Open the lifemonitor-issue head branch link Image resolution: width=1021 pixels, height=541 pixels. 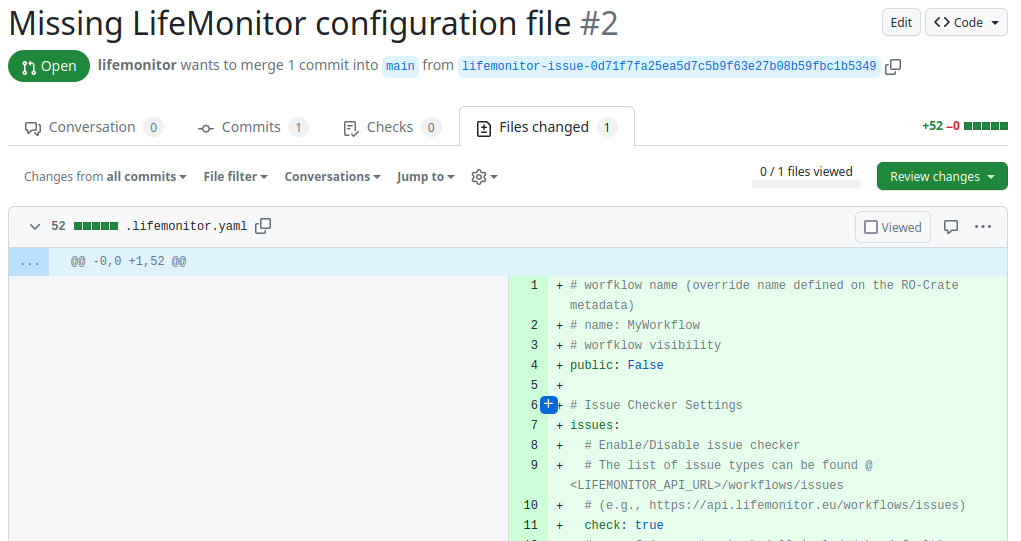tap(669, 66)
